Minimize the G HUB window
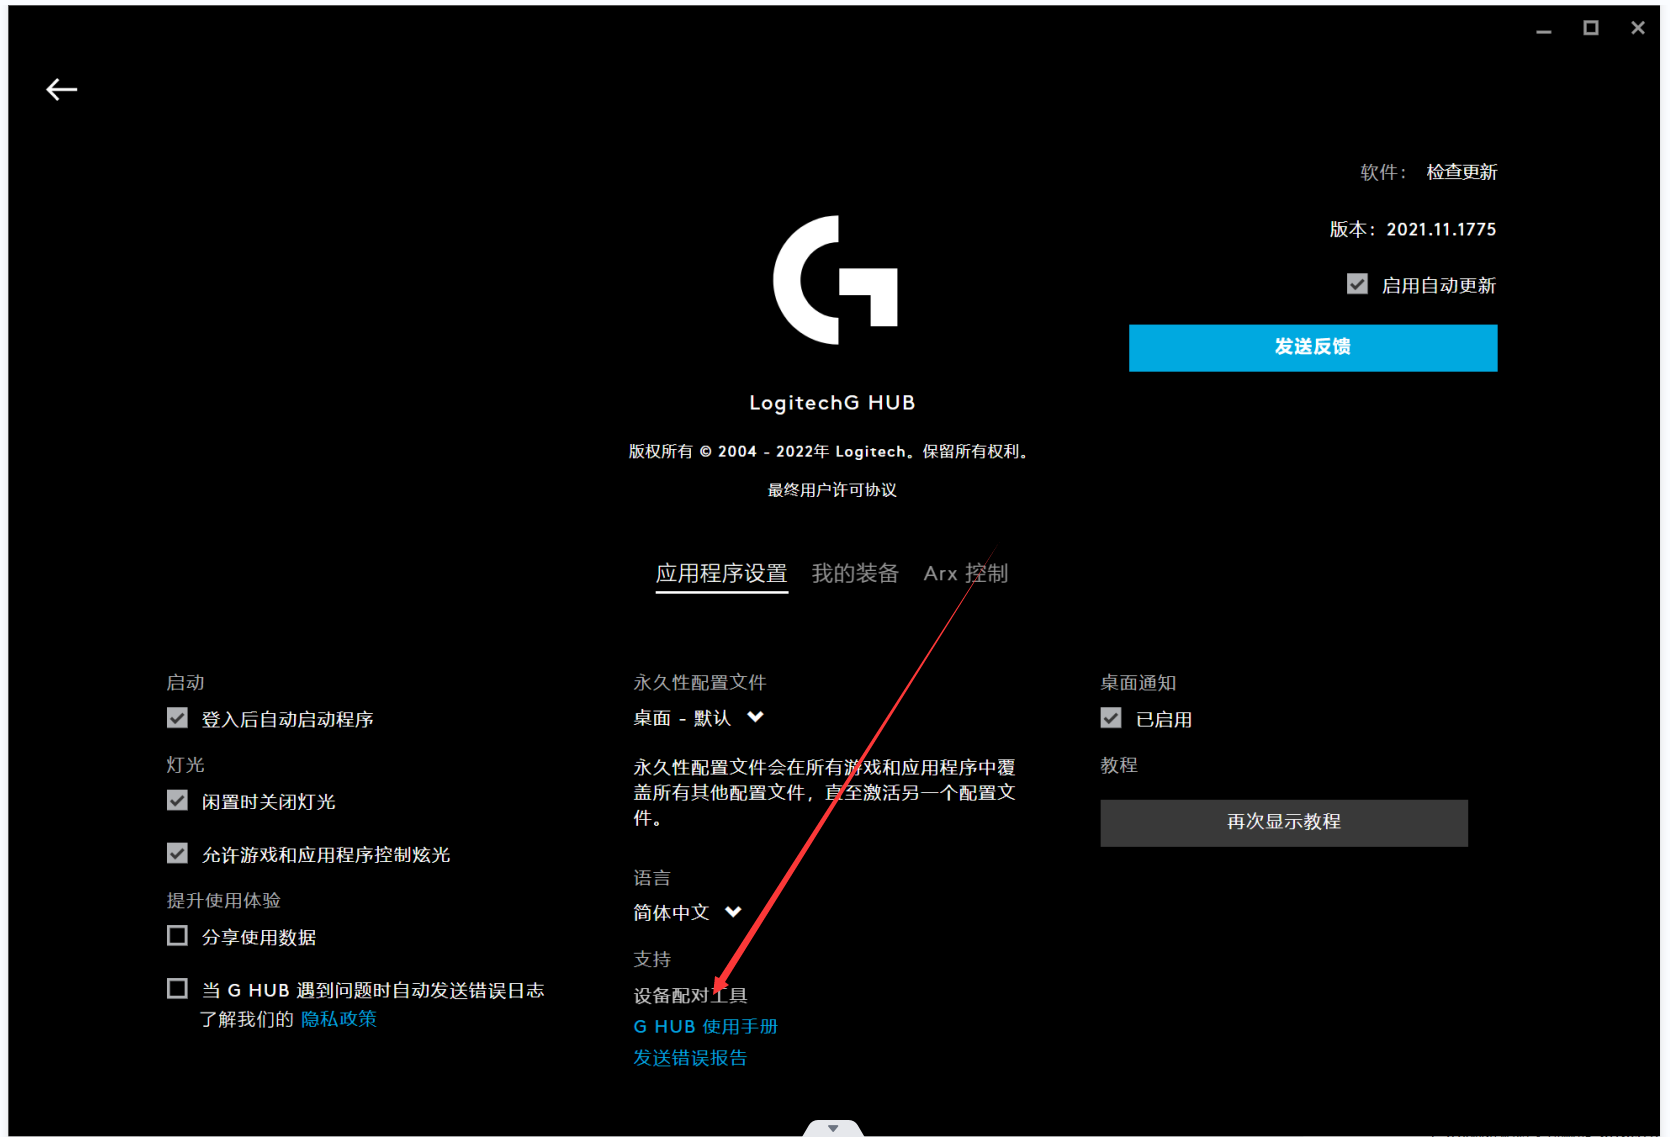This screenshot has height=1137, width=1670. point(1544,29)
